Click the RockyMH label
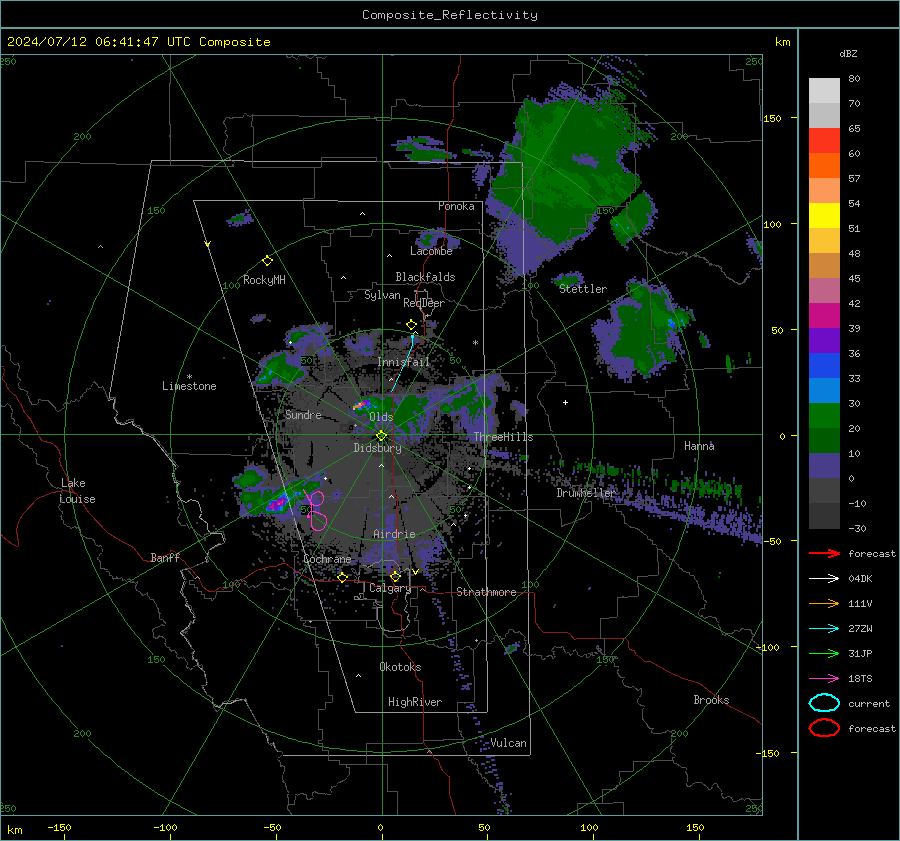The width and height of the screenshot is (900, 841). pos(264,280)
